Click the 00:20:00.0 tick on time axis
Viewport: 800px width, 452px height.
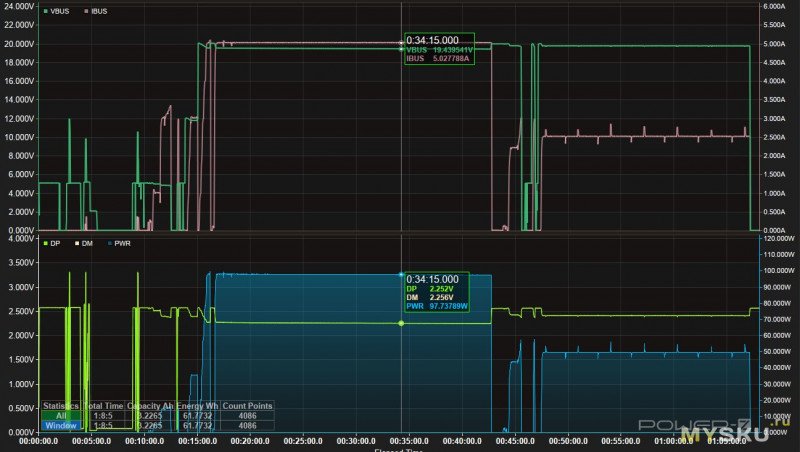pyautogui.click(x=250, y=439)
